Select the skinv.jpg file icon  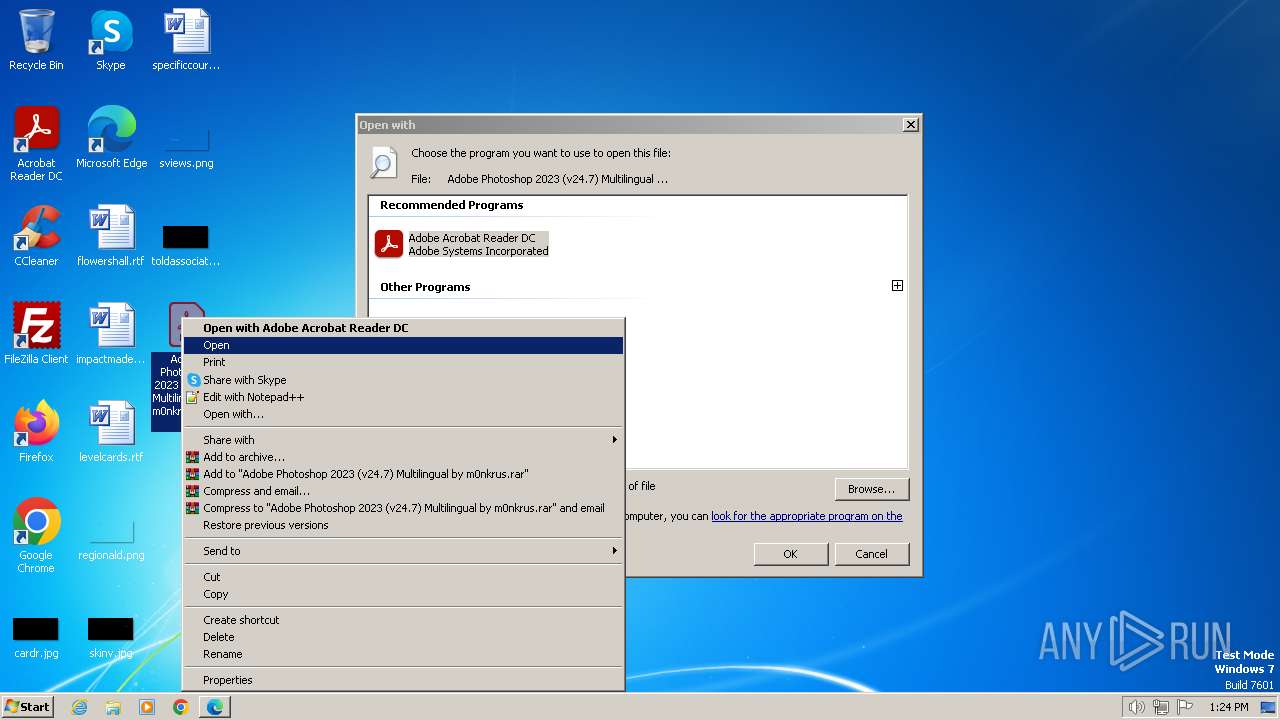coord(111,637)
